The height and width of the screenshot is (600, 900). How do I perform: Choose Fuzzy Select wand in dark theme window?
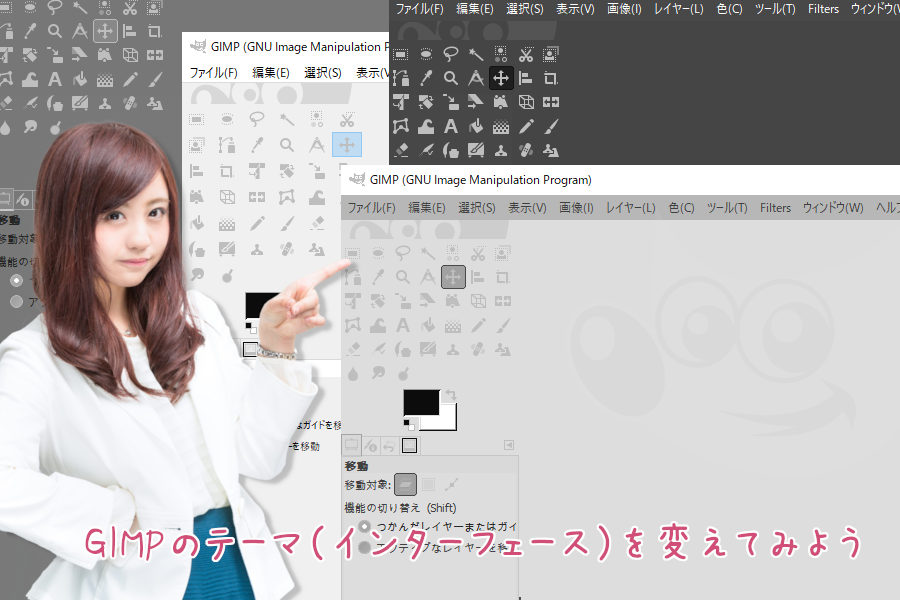click(476, 55)
